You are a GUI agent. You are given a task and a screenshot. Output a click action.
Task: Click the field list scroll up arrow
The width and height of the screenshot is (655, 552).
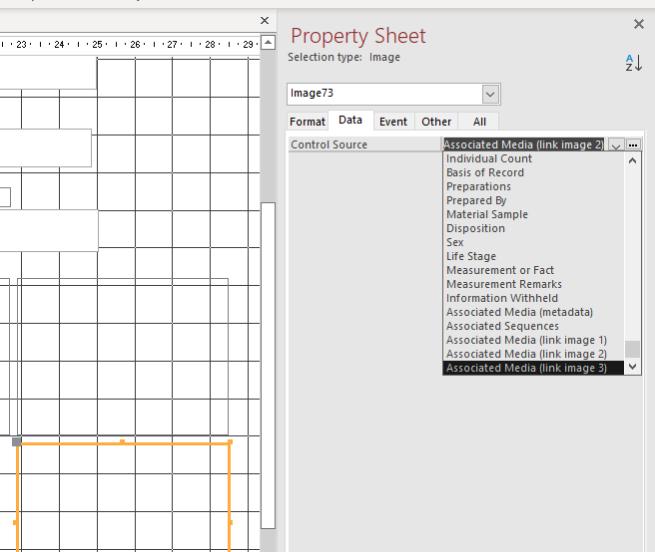pyautogui.click(x=632, y=160)
